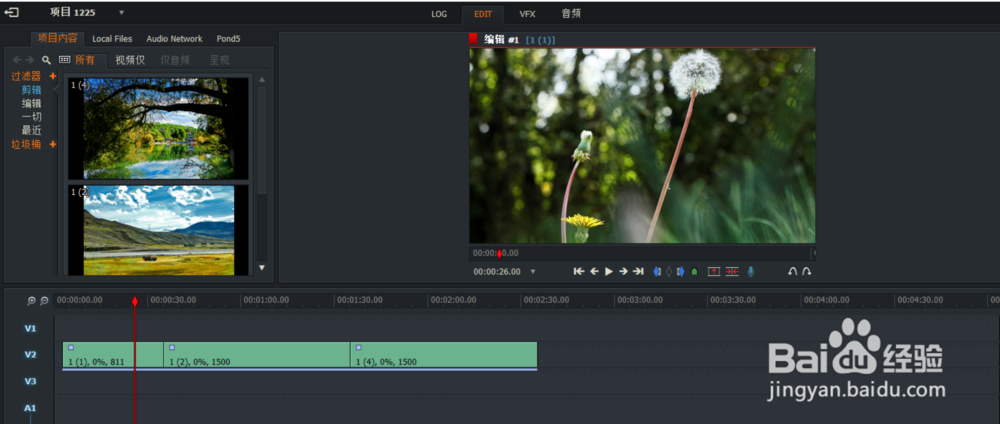Click the remove (lift) icon

(714, 272)
